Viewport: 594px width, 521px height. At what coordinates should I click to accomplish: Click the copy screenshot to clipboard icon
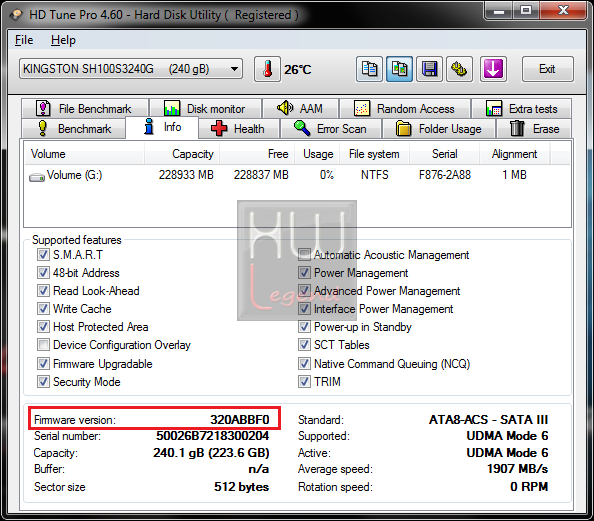399,69
